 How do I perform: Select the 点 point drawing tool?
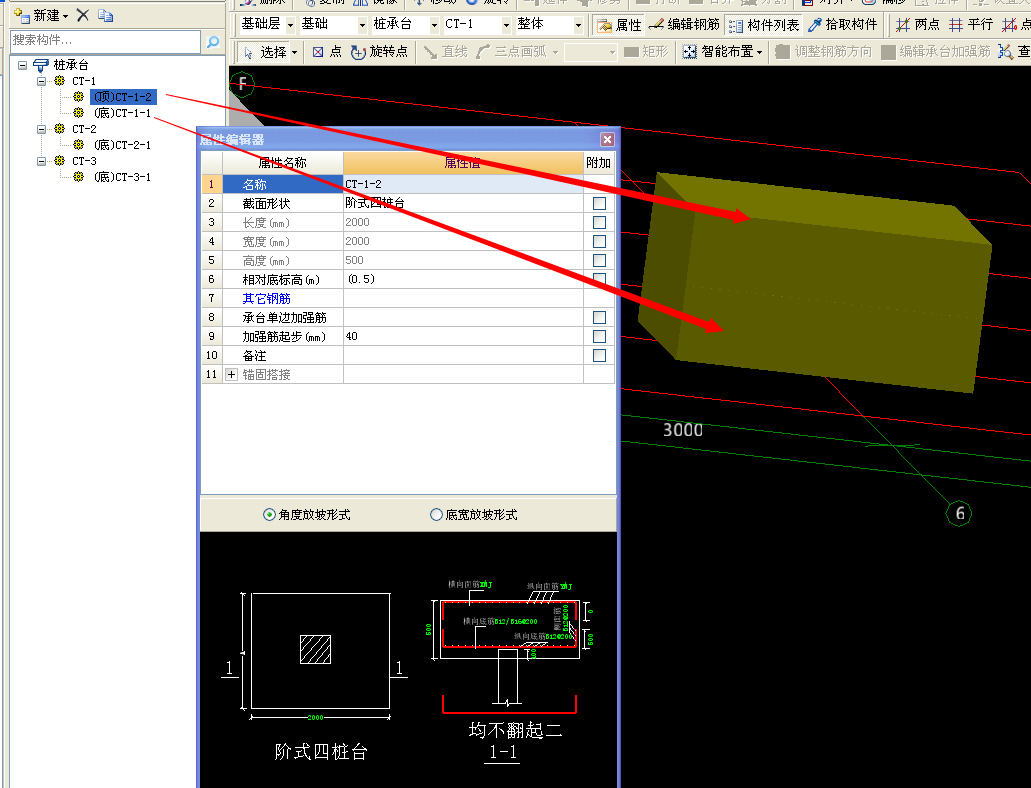tap(327, 52)
